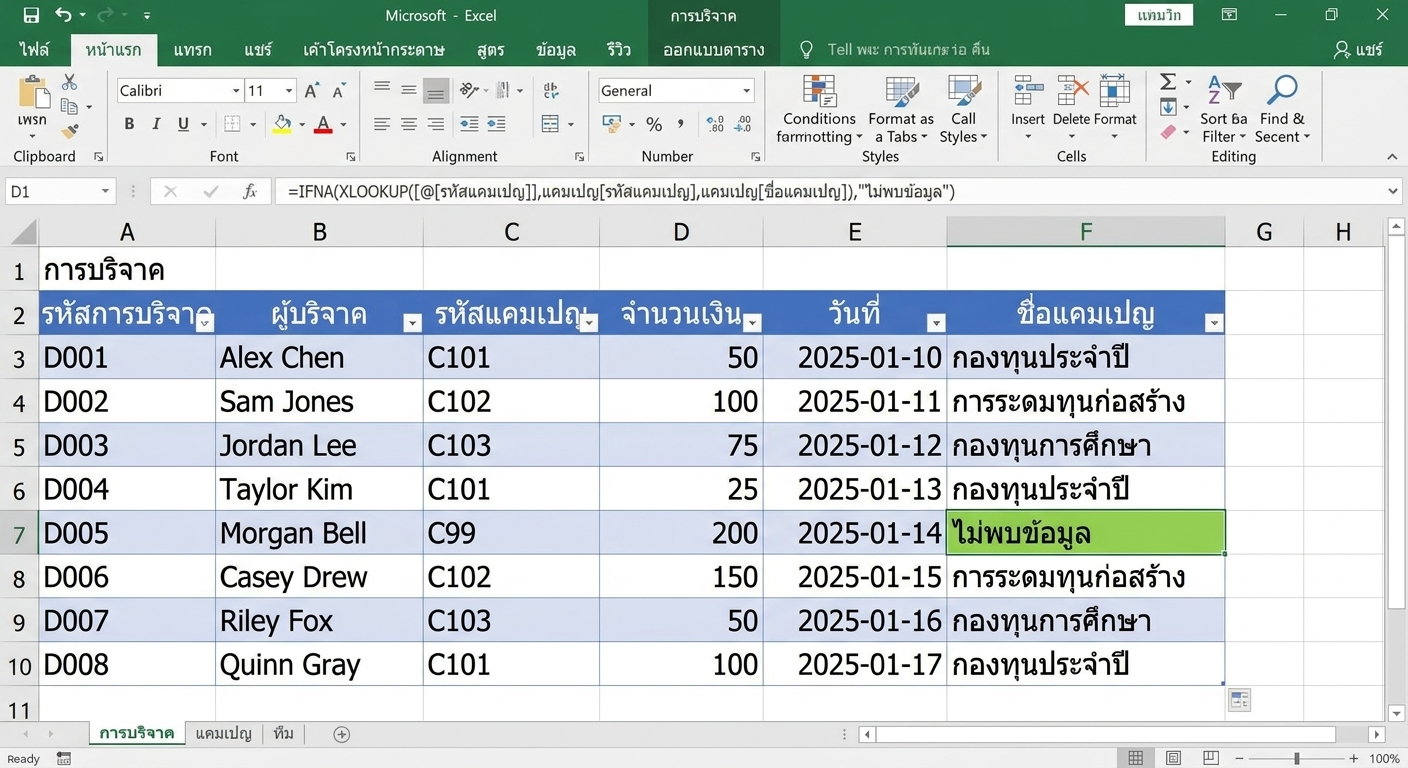
Task: Increase font size with the larger A
Action: click(312, 91)
